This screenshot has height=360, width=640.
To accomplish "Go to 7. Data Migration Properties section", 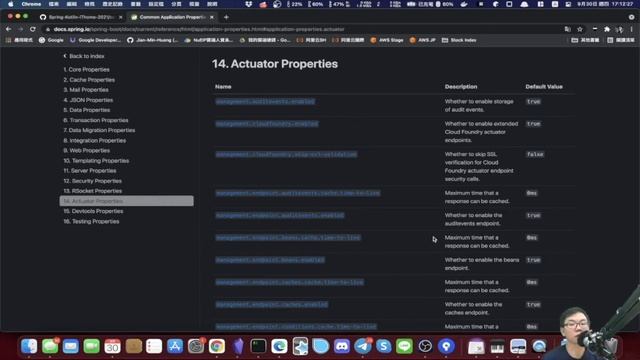I will [99, 130].
